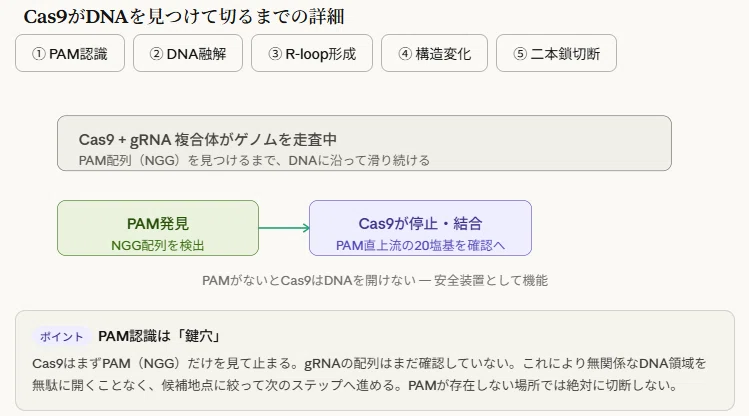Click the purple Cas9が停止・結合 box
The image size is (749, 416).
pyautogui.click(x=420, y=228)
